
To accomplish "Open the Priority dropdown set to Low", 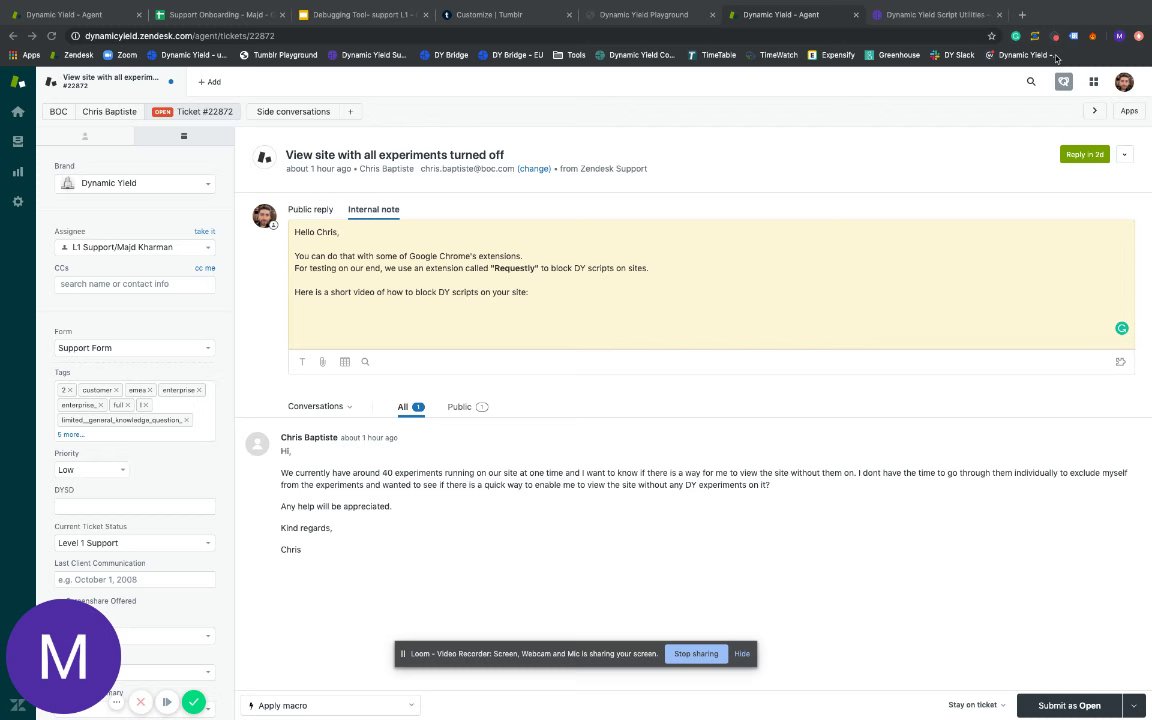I will coord(92,470).
